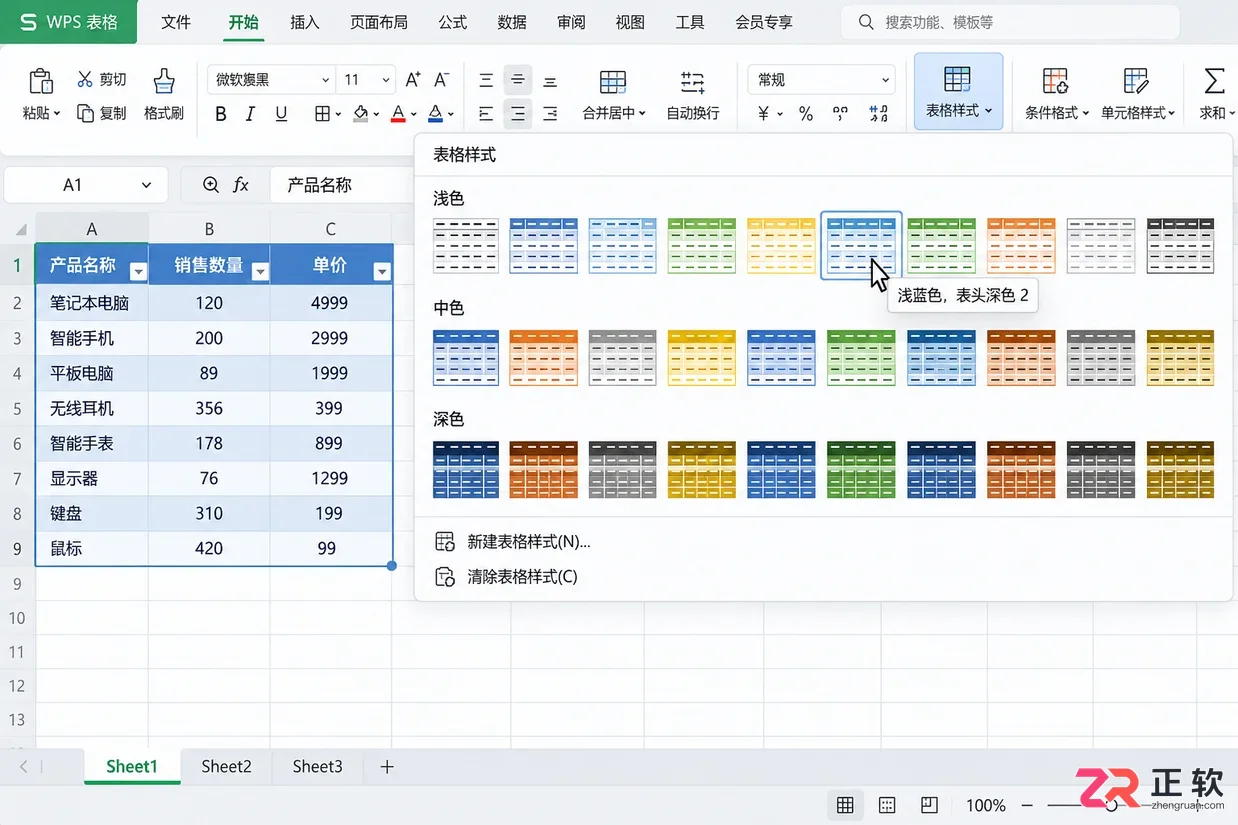Select cell containing 无线耳机
Screen dimensions: 1238x825
[x=92, y=408]
